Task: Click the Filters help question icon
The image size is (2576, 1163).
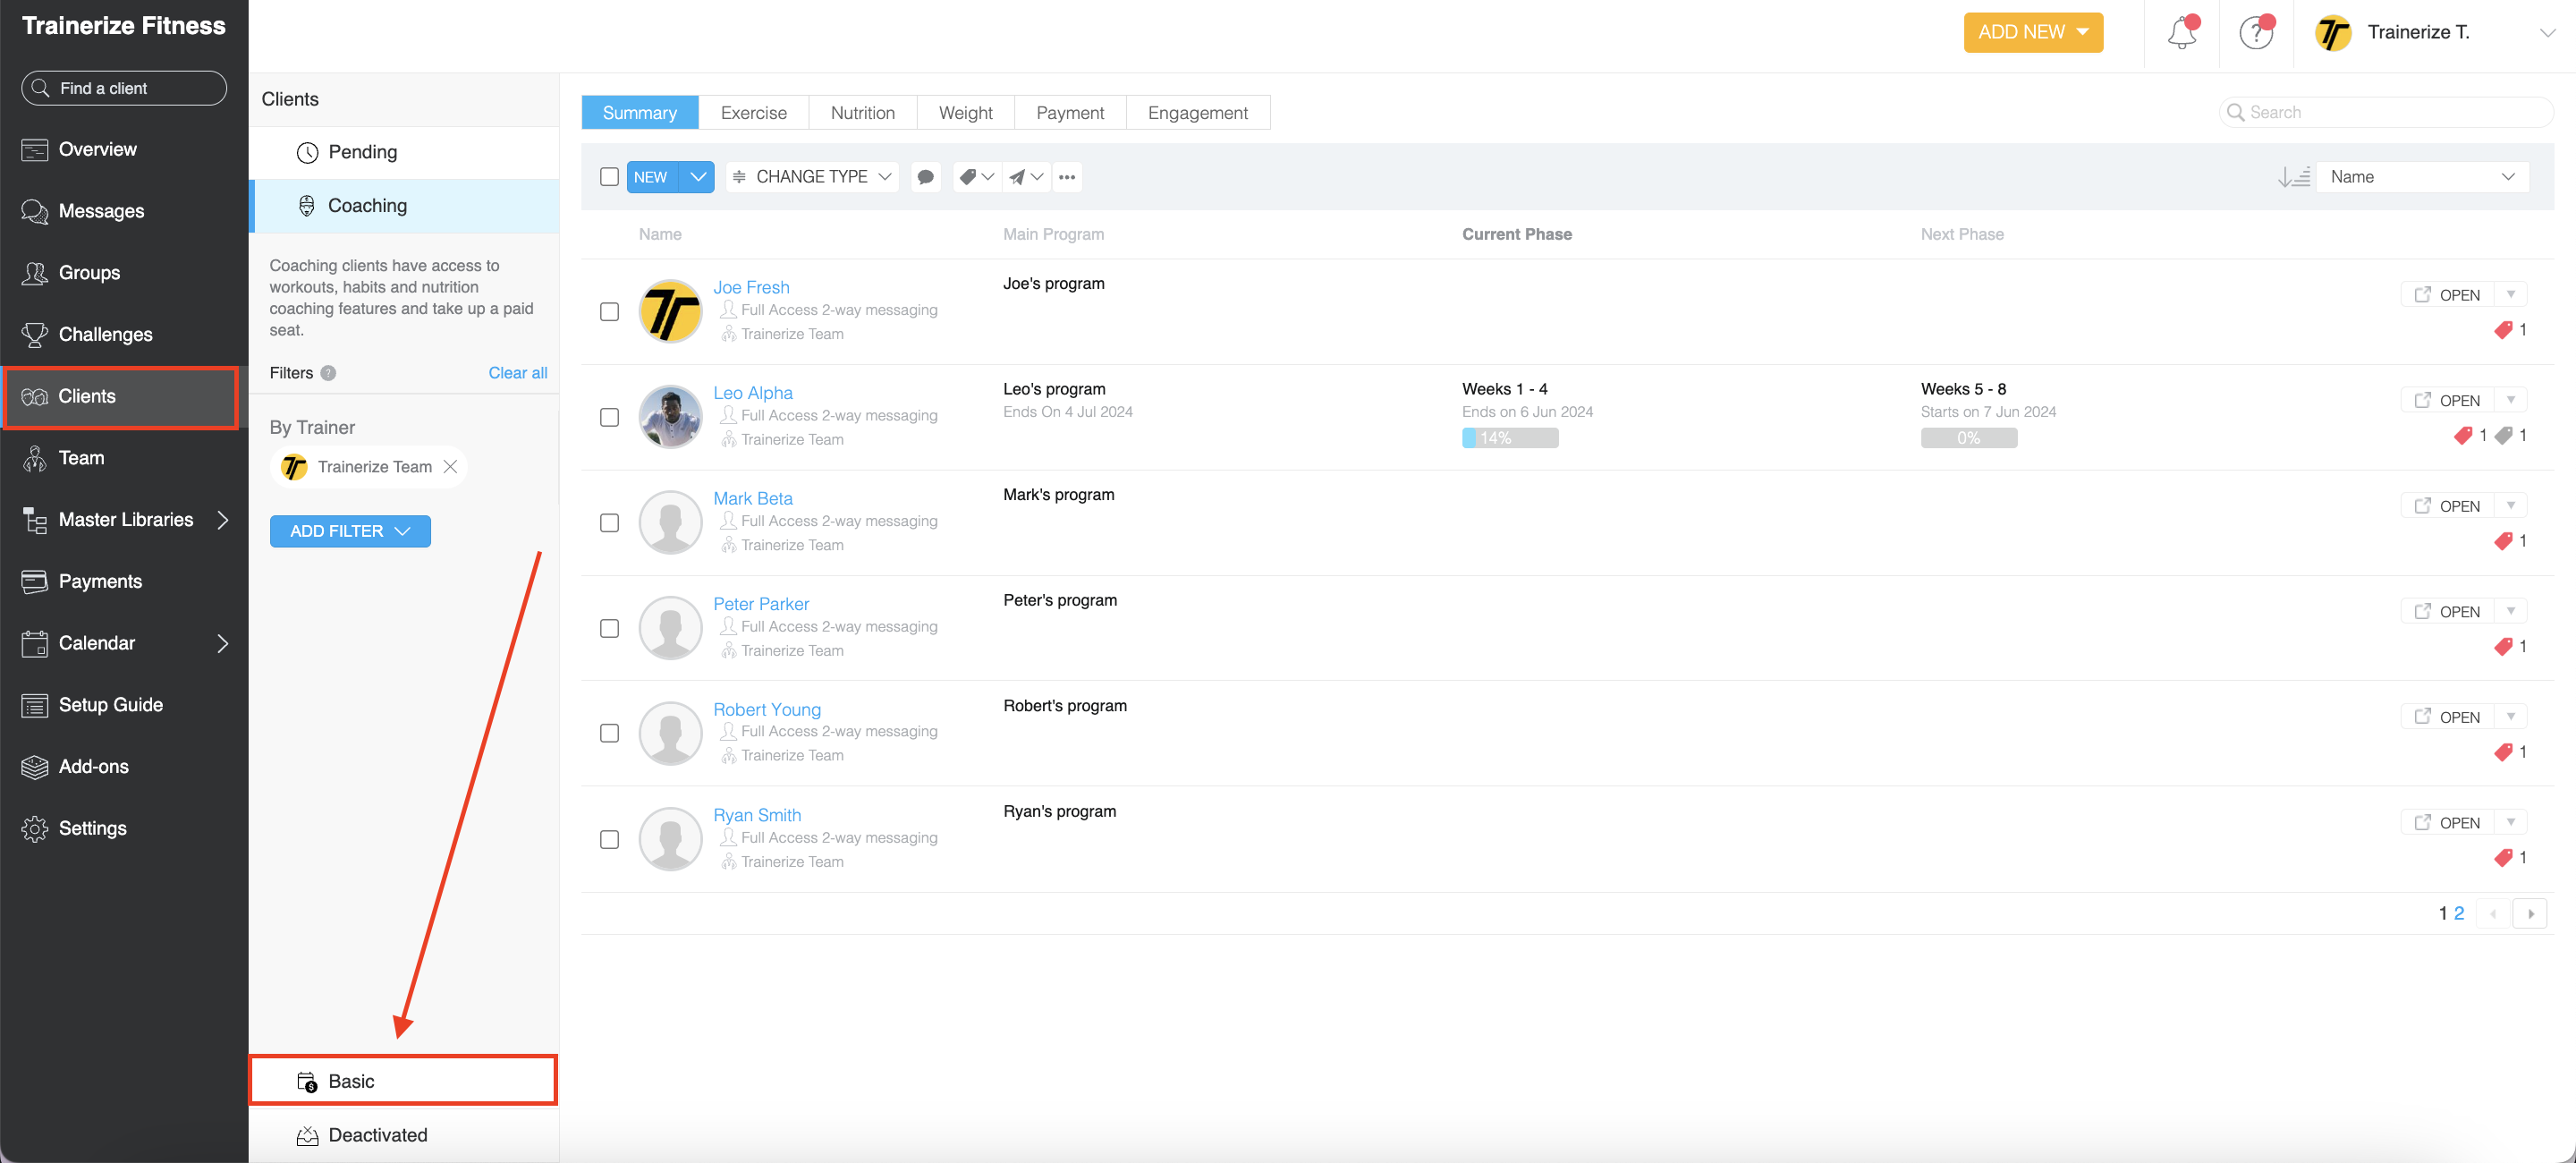Action: (328, 373)
